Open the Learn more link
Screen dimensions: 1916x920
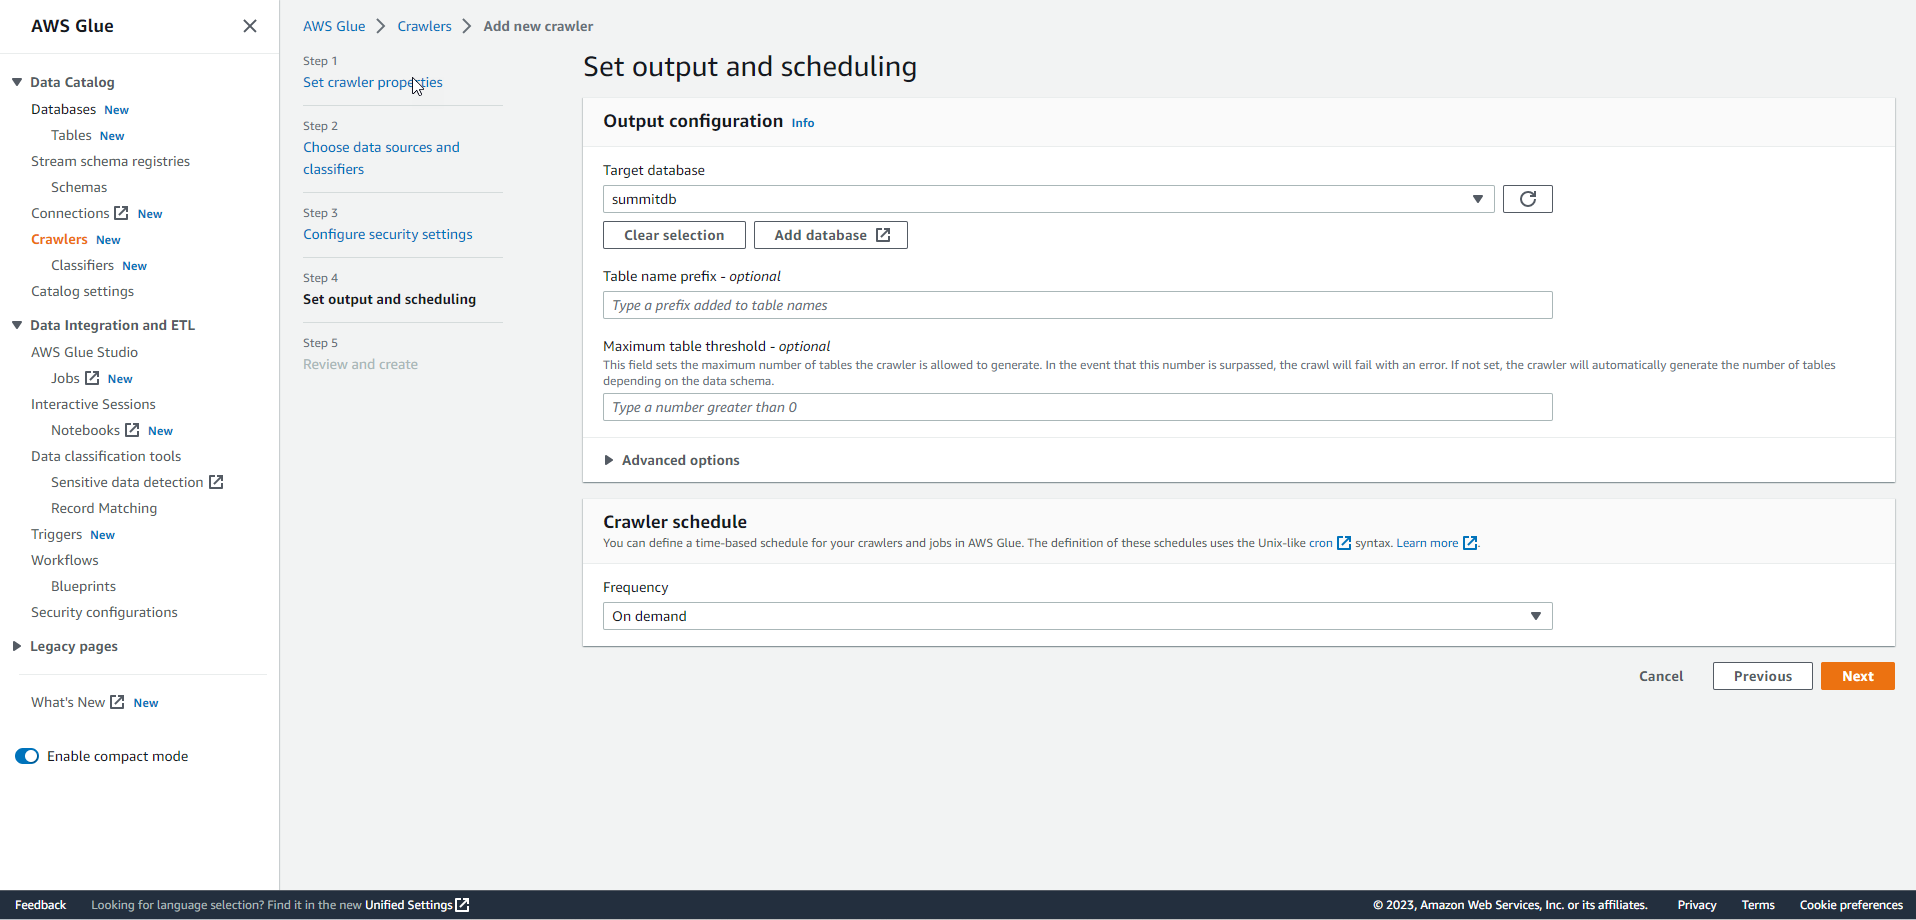[x=1427, y=543]
